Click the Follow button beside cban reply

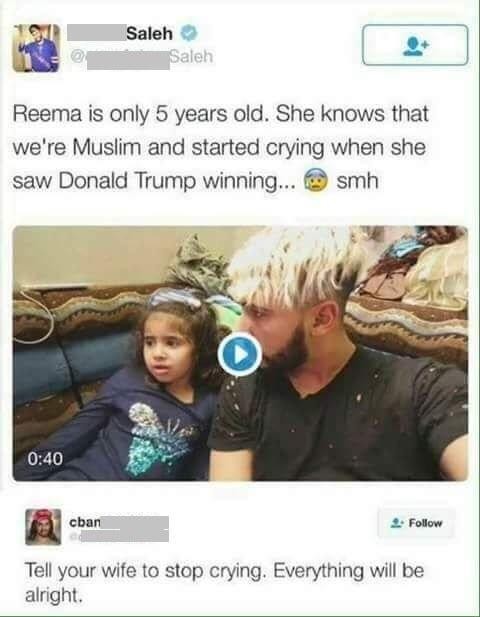tap(416, 523)
